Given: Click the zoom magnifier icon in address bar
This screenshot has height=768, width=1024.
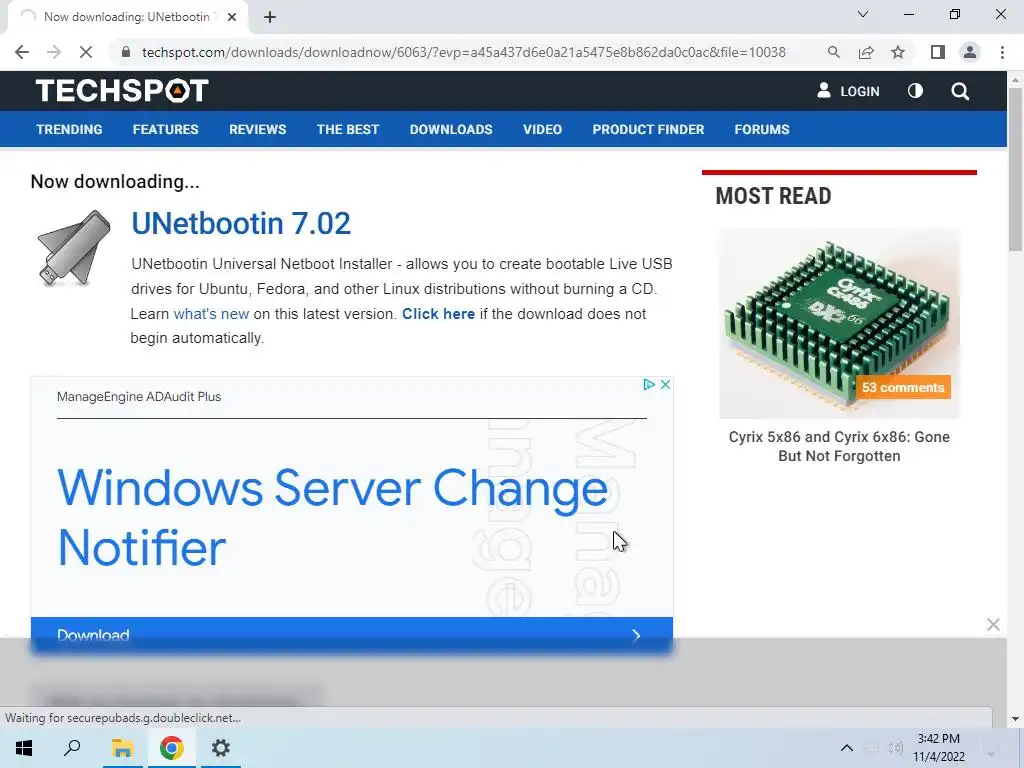Looking at the screenshot, I should tap(833, 52).
